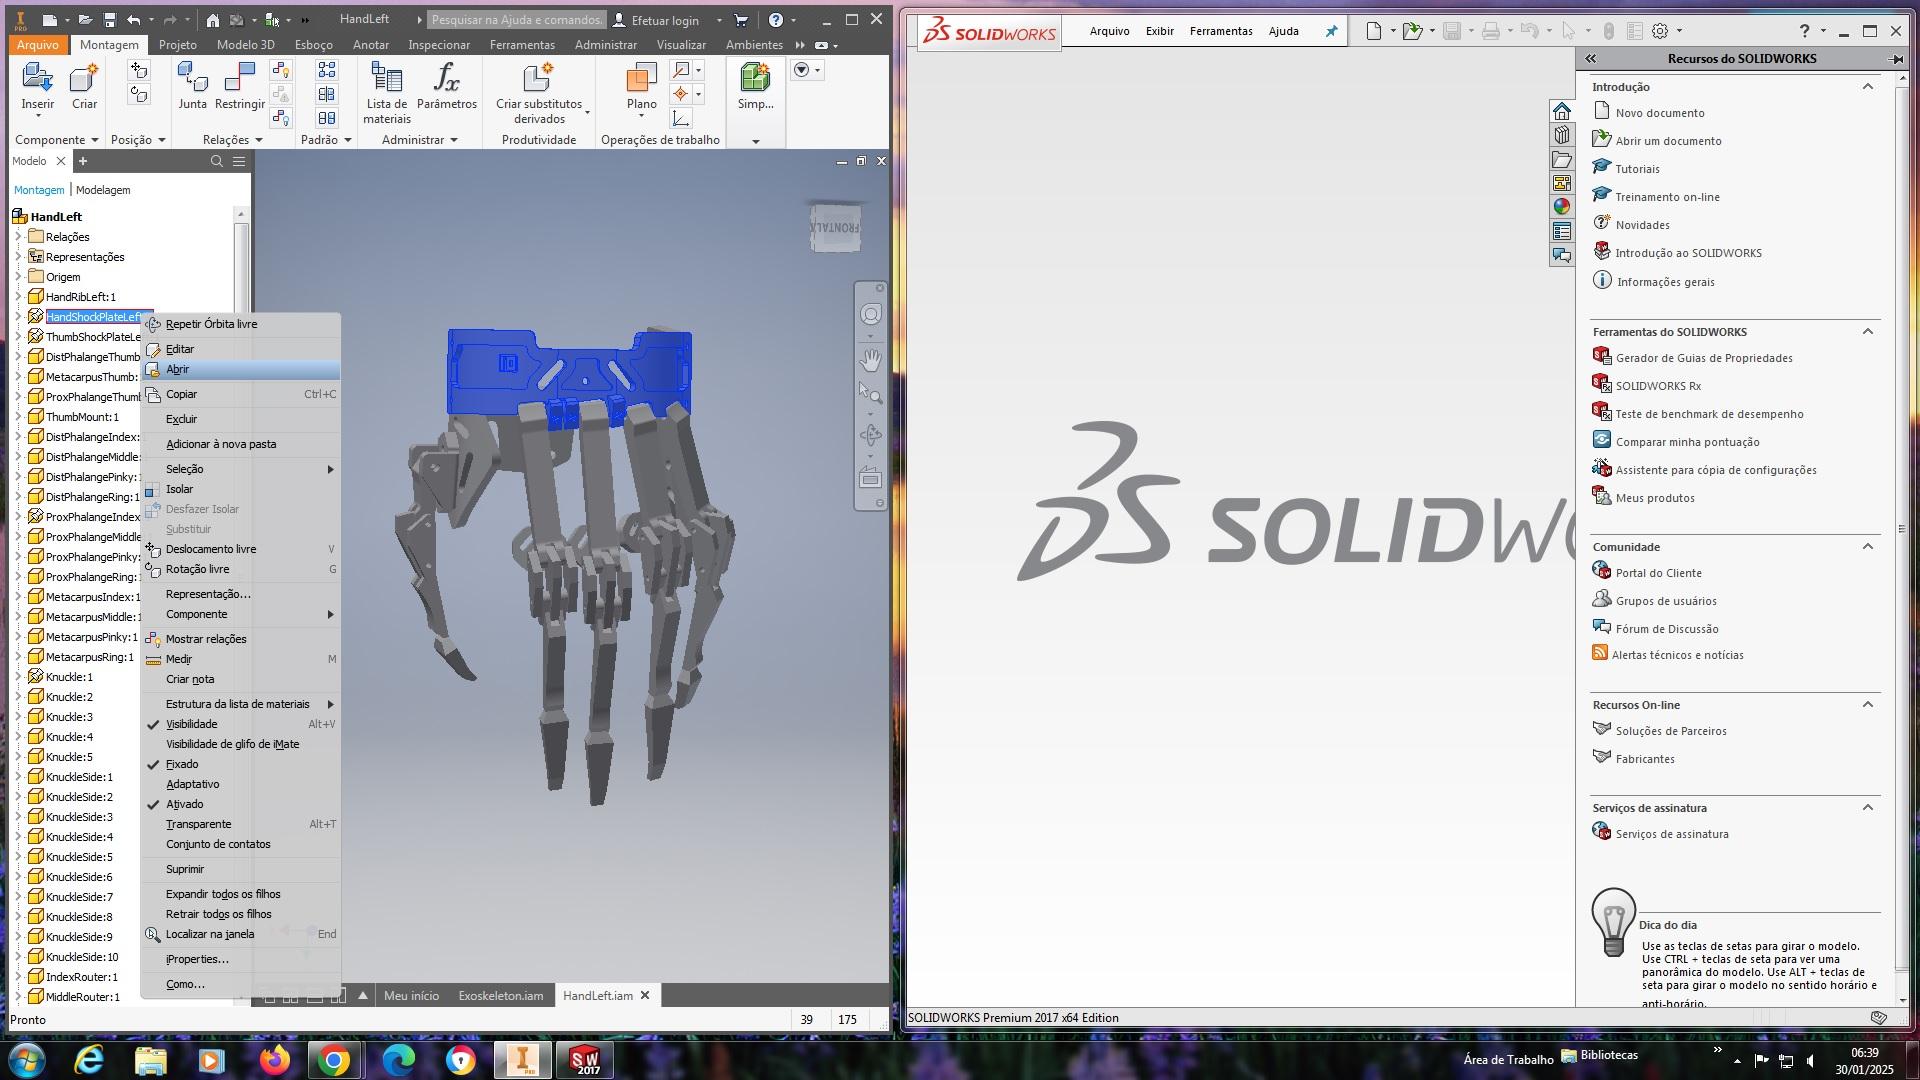Toggle the Visibilidade check option
The height and width of the screenshot is (1080, 1920).
tap(191, 724)
